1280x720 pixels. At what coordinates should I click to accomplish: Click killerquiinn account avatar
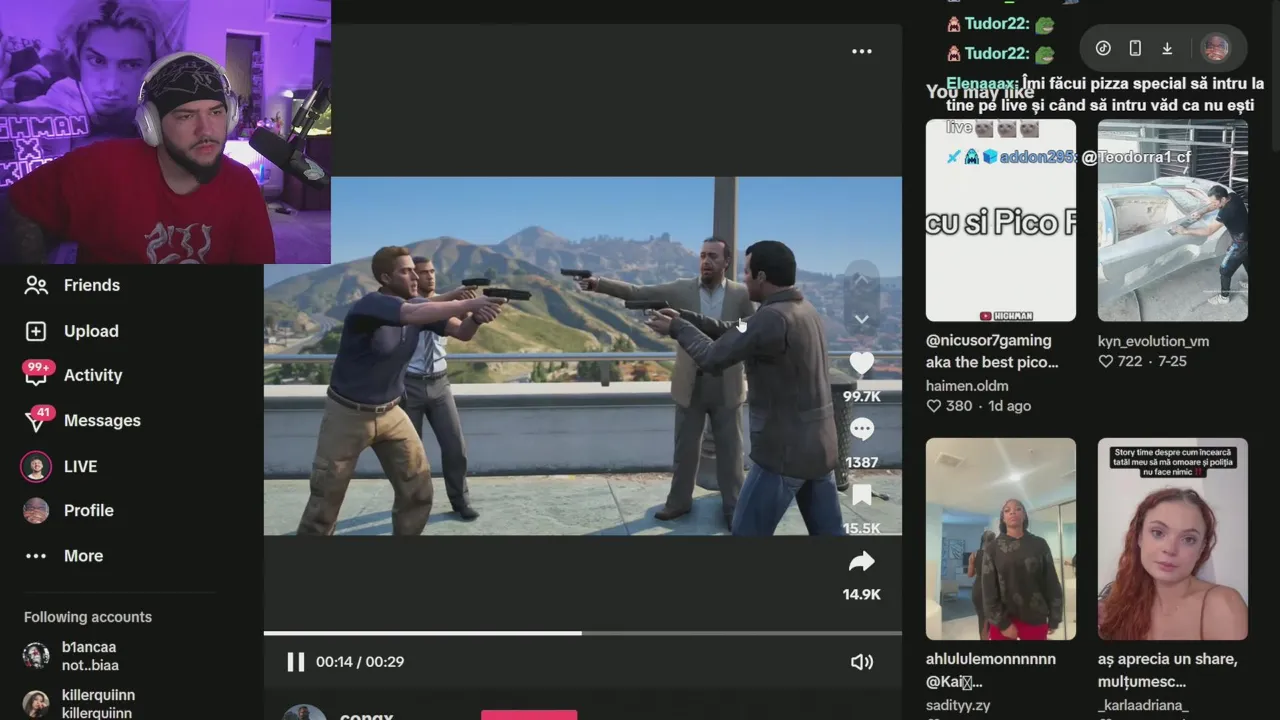[36, 704]
